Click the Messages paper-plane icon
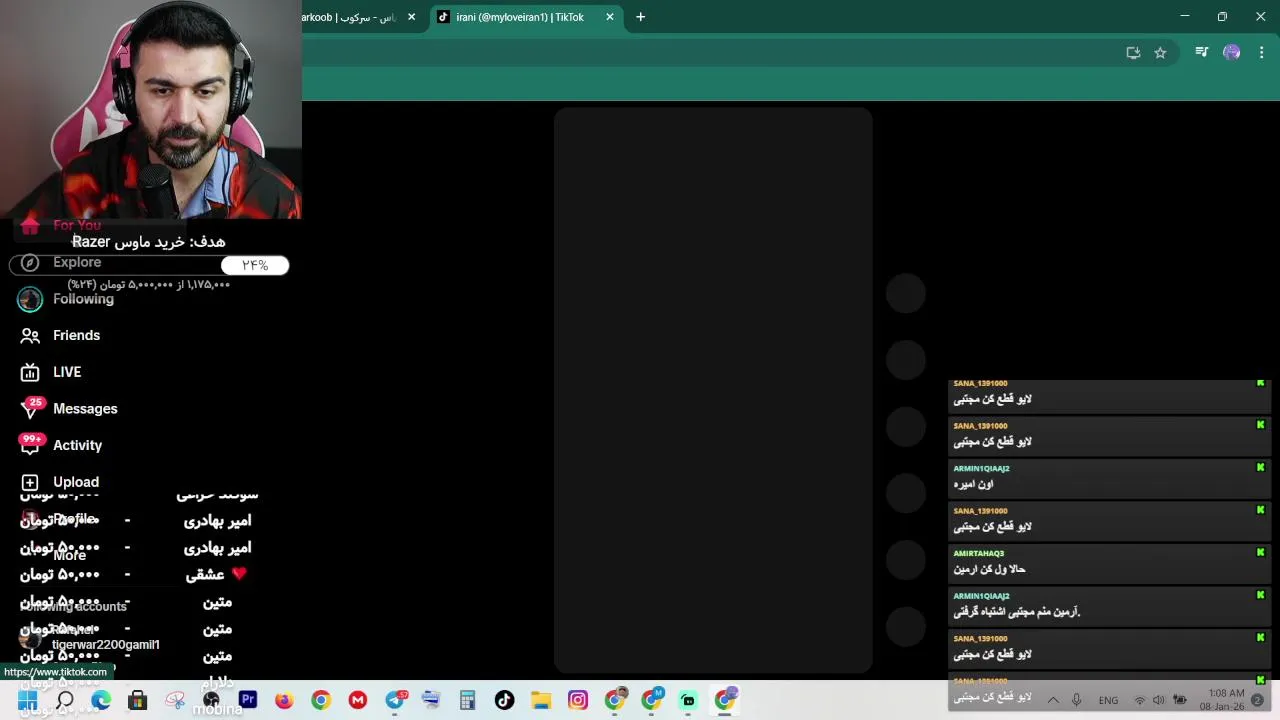The image size is (1280, 720). [30, 409]
